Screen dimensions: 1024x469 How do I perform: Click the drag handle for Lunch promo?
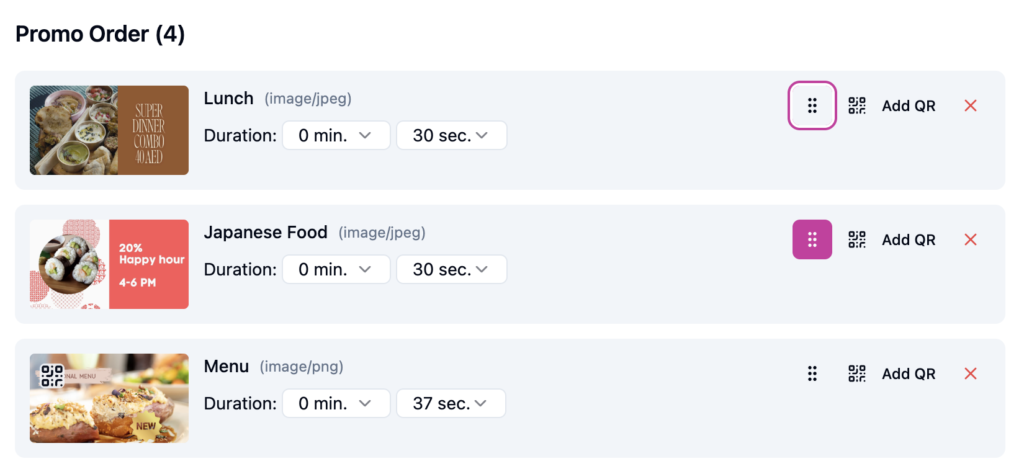(812, 106)
